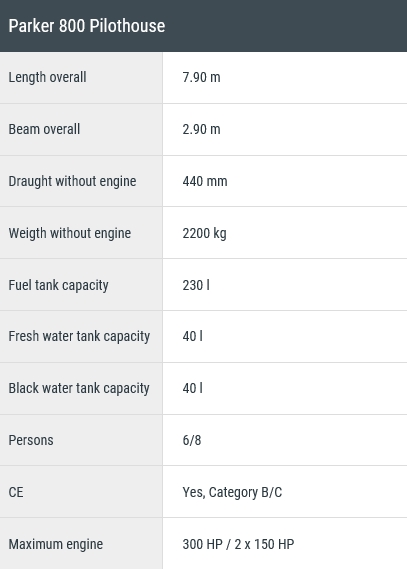Click the 7.90 m length value
The height and width of the screenshot is (569, 407).
click(201, 77)
